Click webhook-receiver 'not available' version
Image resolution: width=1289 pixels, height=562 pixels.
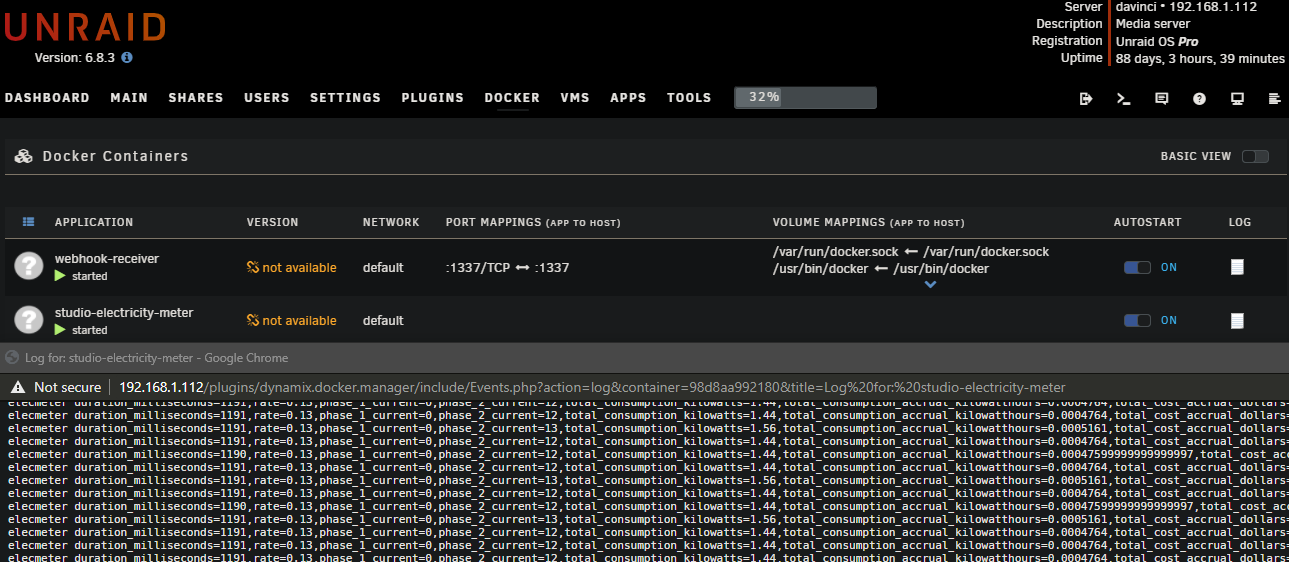pos(292,267)
